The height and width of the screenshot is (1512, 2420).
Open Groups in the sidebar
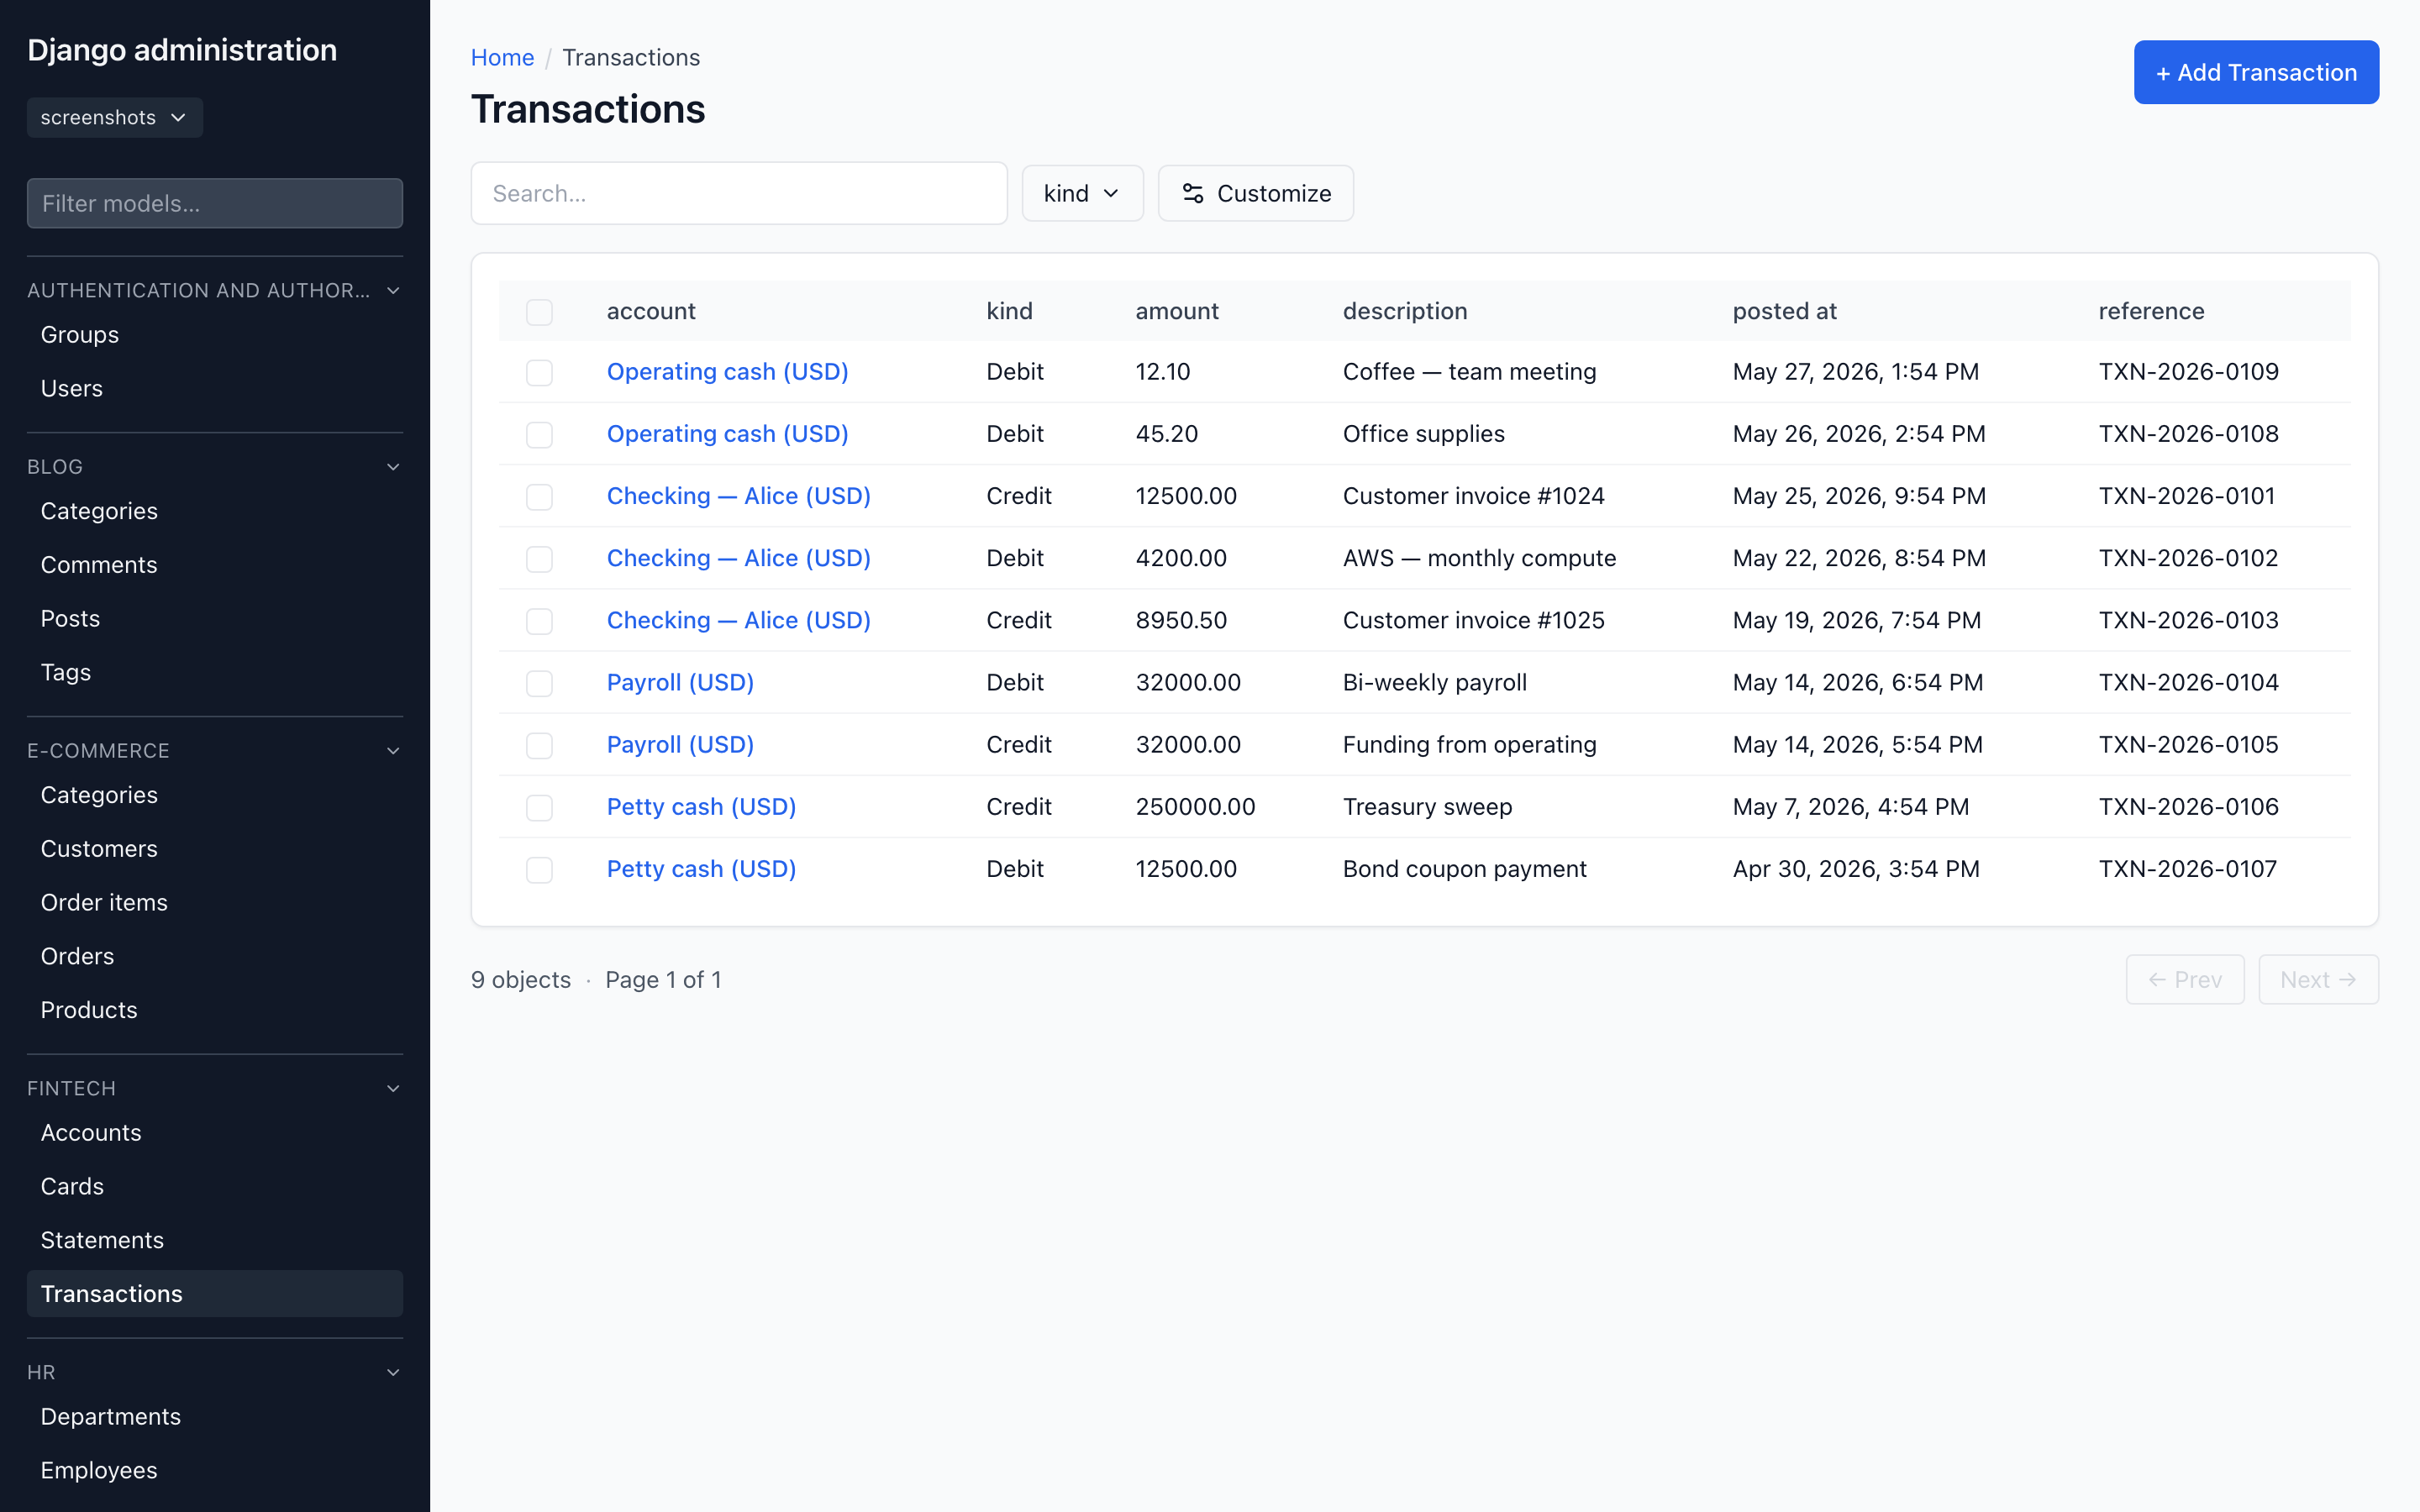[215, 335]
